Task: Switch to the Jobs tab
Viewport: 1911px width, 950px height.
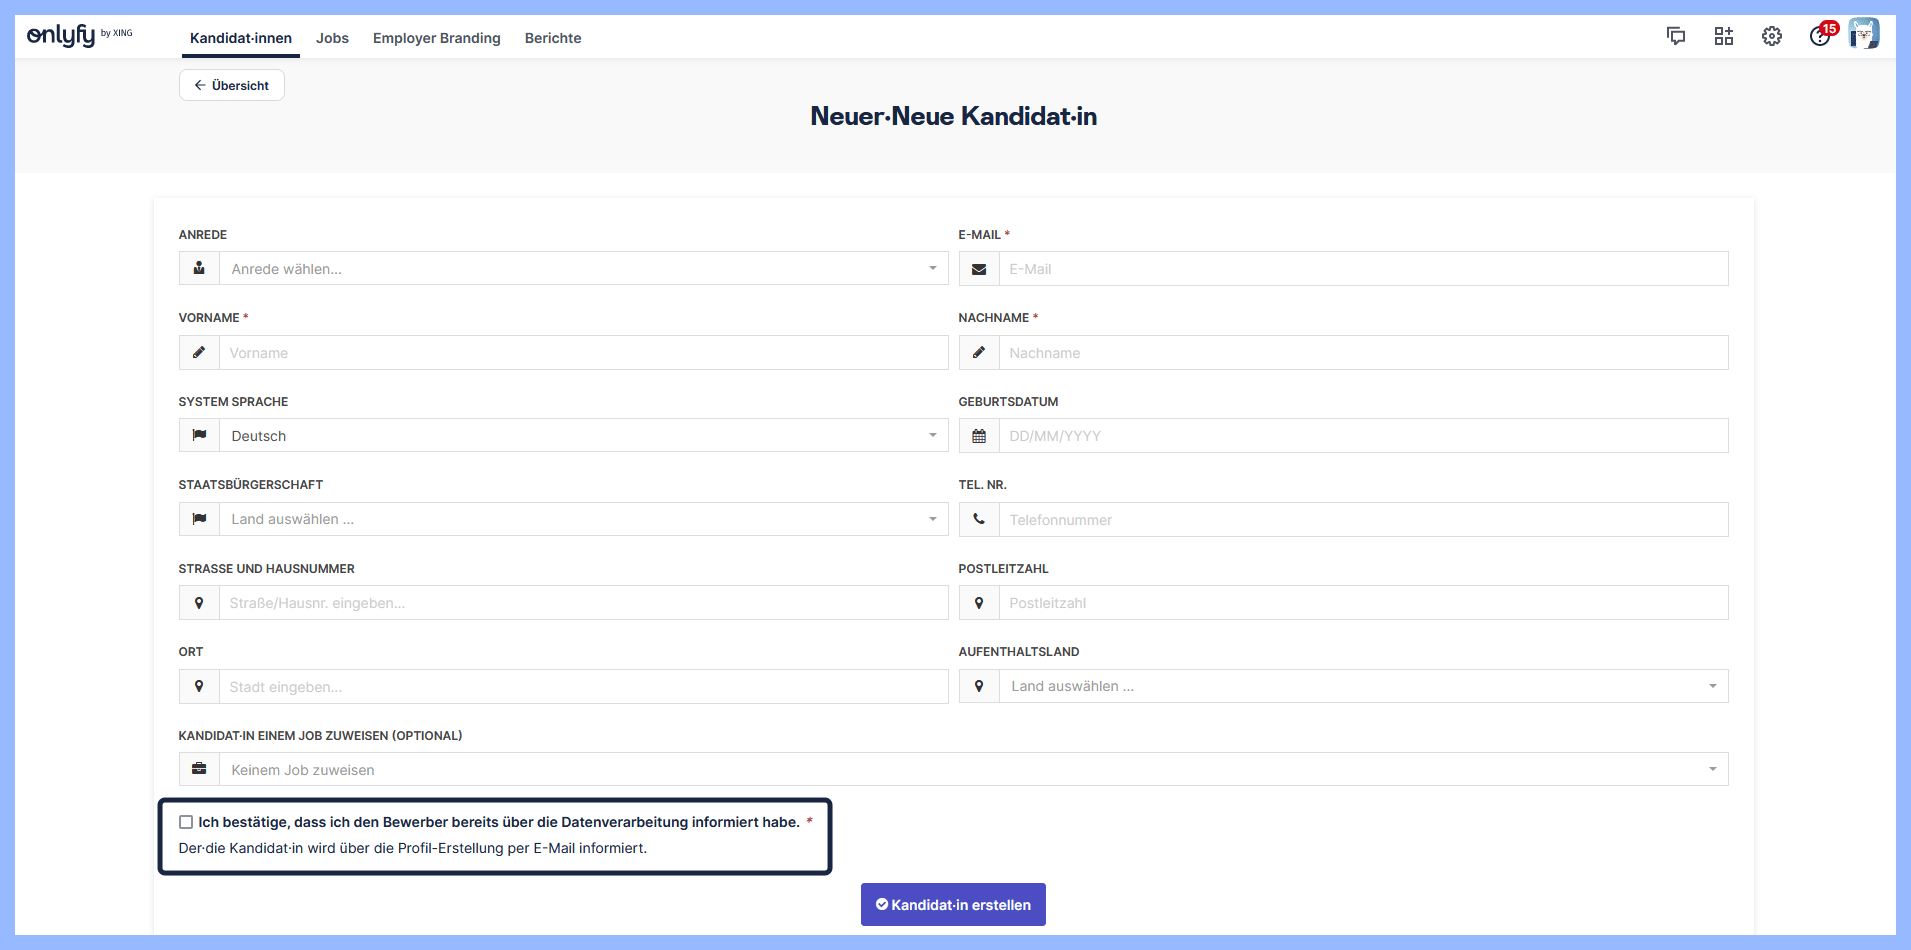Action: 332,38
